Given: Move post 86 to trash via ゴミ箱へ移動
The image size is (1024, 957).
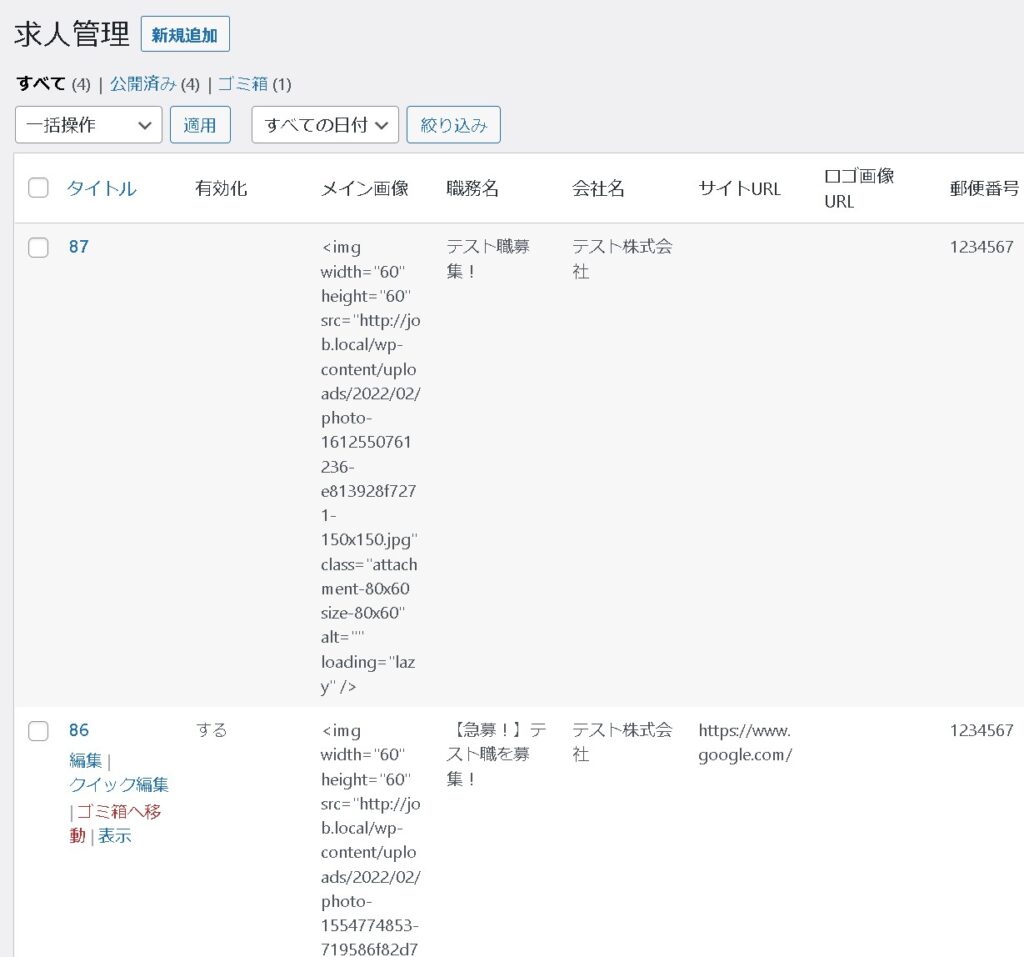Looking at the screenshot, I should (x=118, y=811).
